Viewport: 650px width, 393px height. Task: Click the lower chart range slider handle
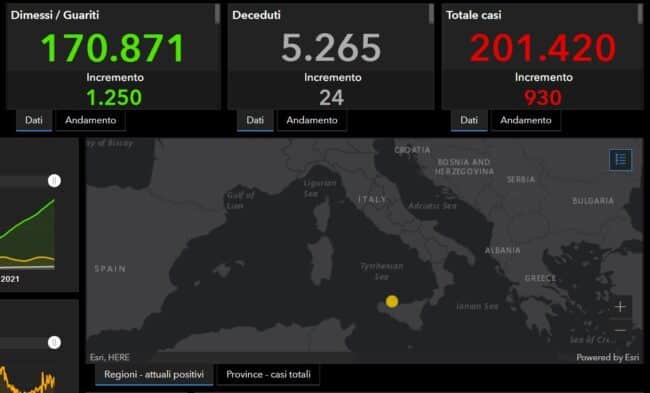(54, 342)
